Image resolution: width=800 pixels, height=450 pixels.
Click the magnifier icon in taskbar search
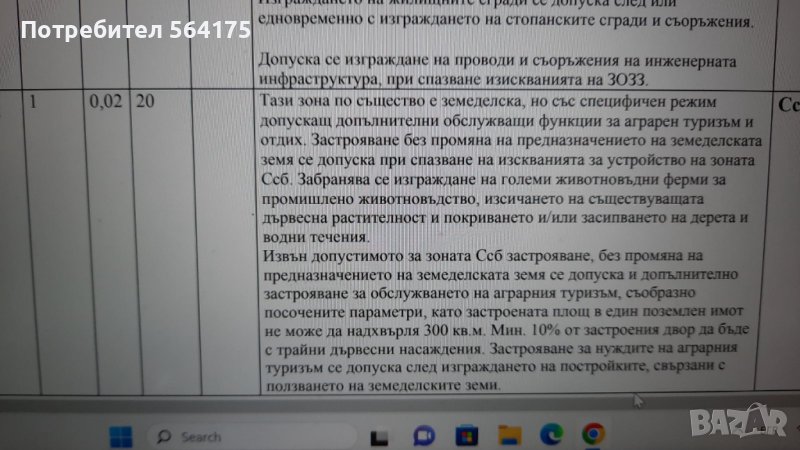coord(163,436)
